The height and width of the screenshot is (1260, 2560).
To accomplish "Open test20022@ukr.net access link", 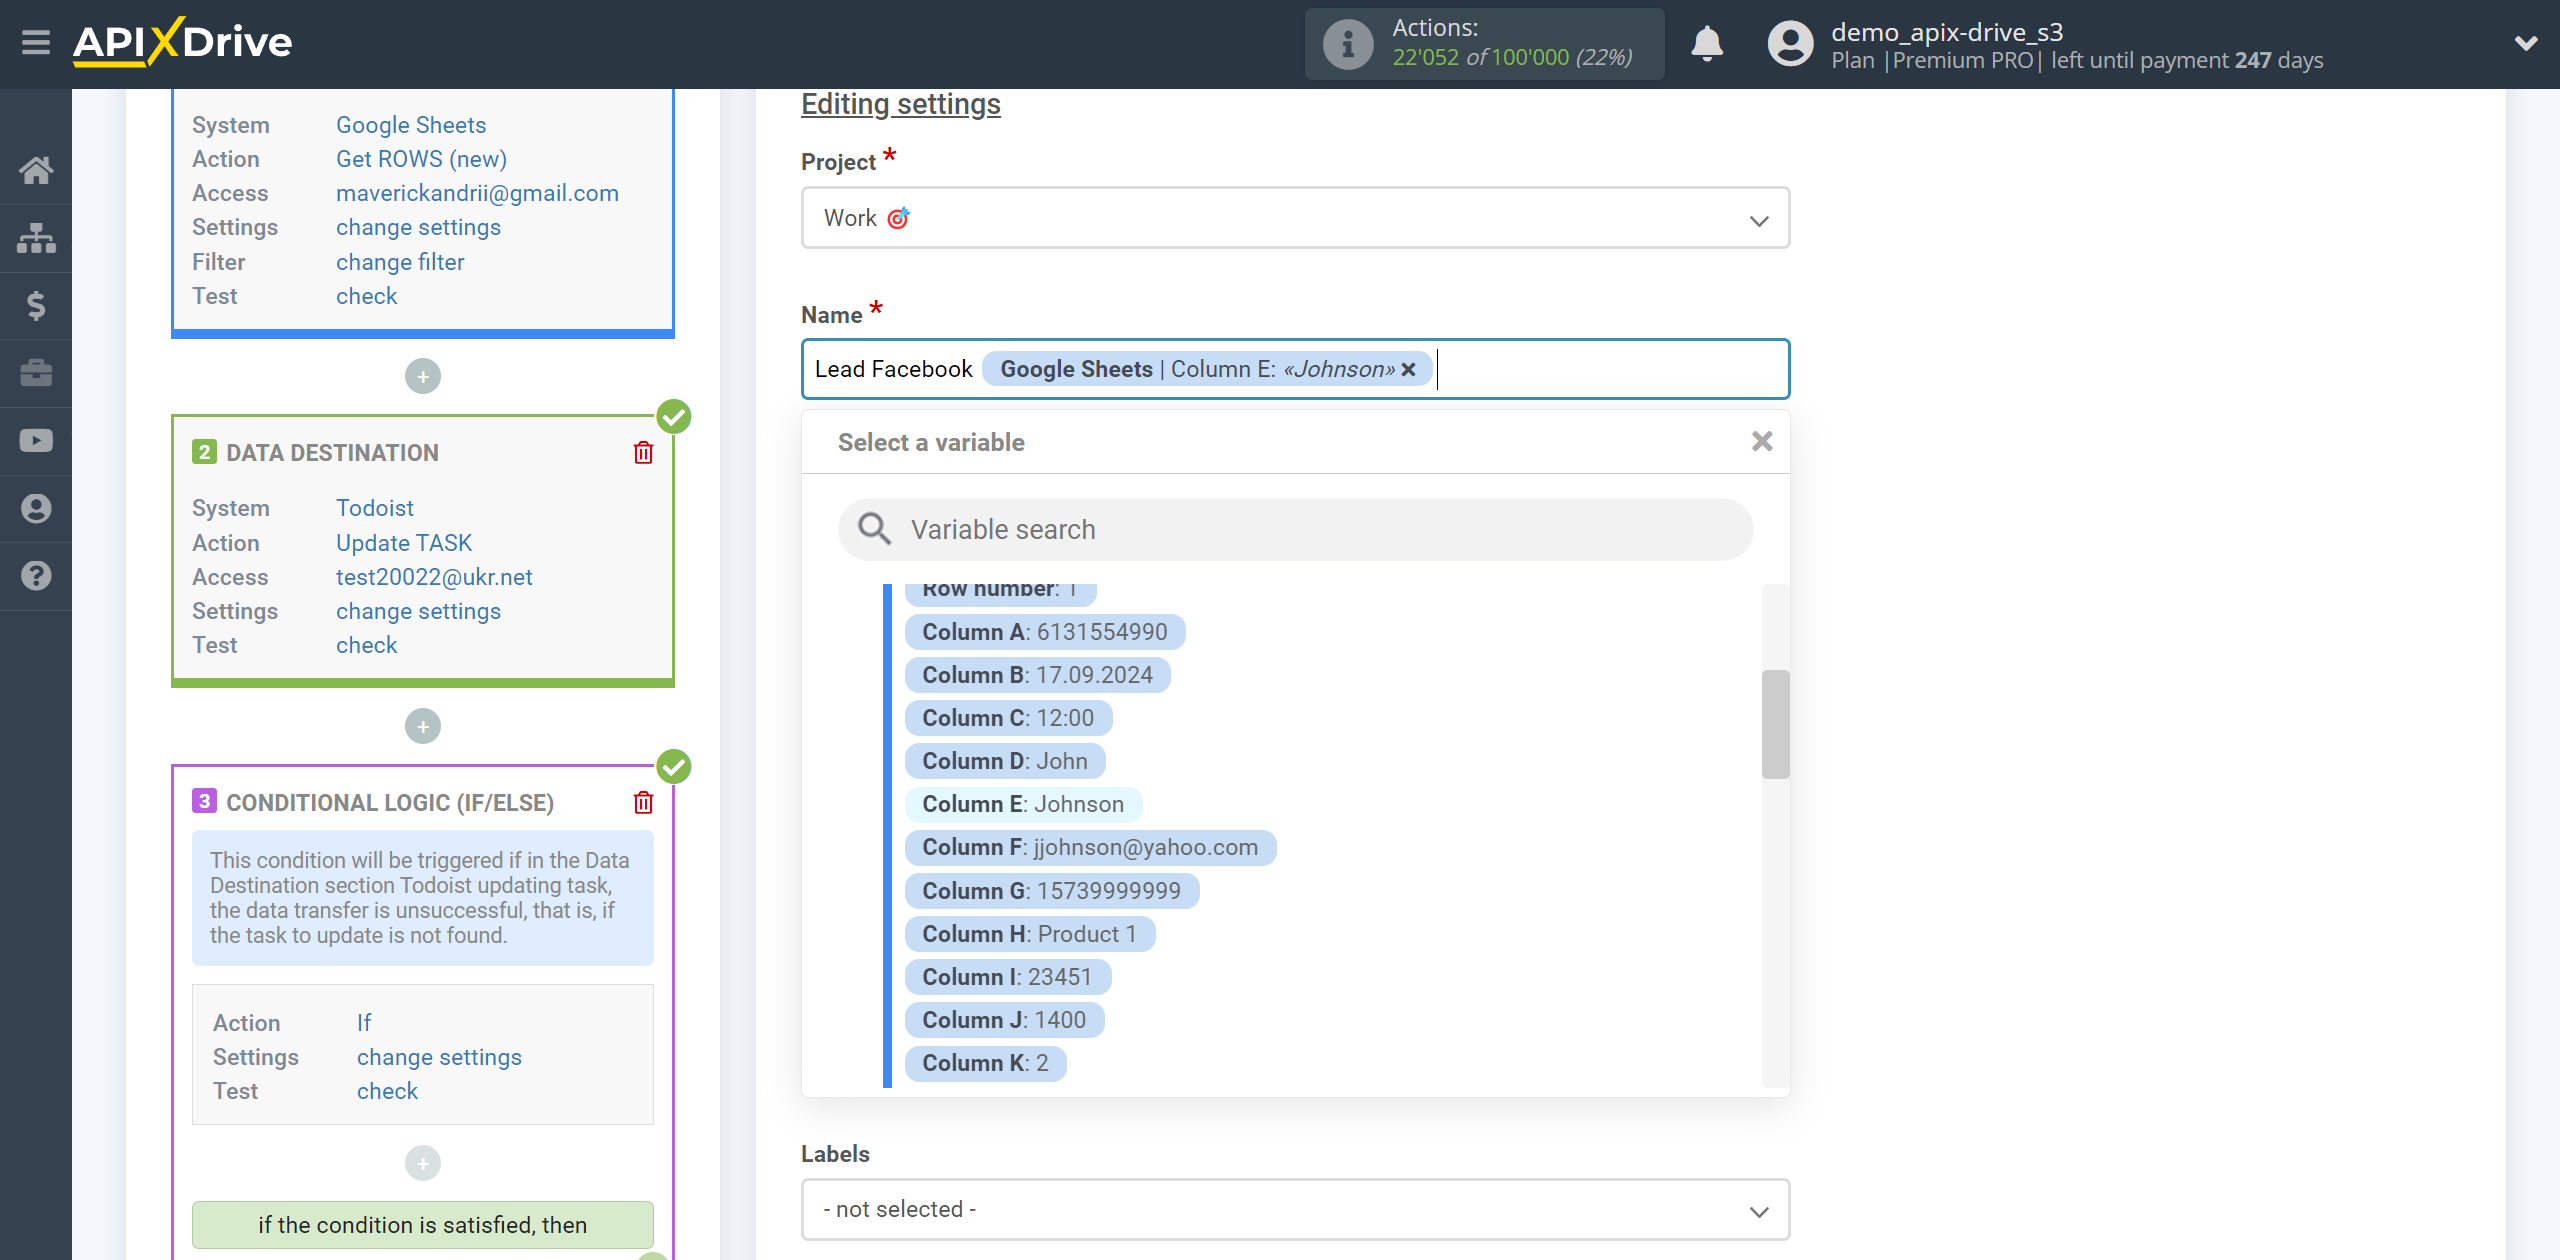I will pos(434,577).
